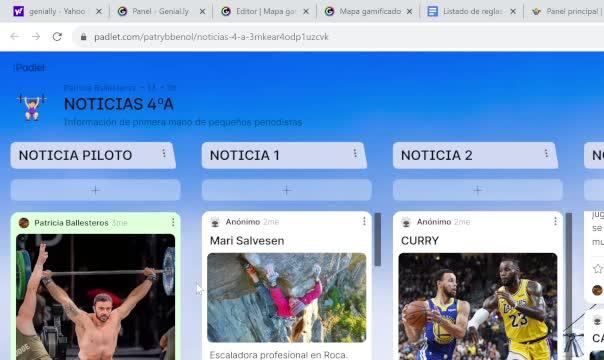Open NOTICIA 1 column three-dot menu
Screen dimensions: 604x360
355,154
